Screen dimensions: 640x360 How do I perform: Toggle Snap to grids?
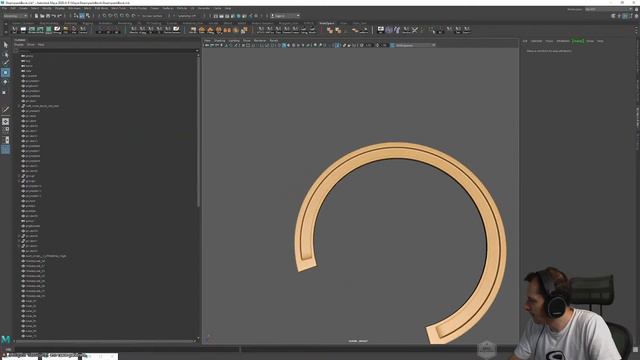pos(104,16)
